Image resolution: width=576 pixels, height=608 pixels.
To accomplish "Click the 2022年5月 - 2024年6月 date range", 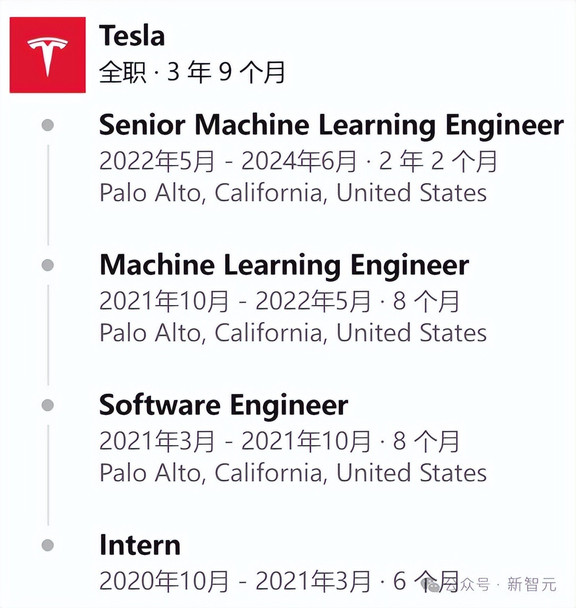I will point(228,161).
